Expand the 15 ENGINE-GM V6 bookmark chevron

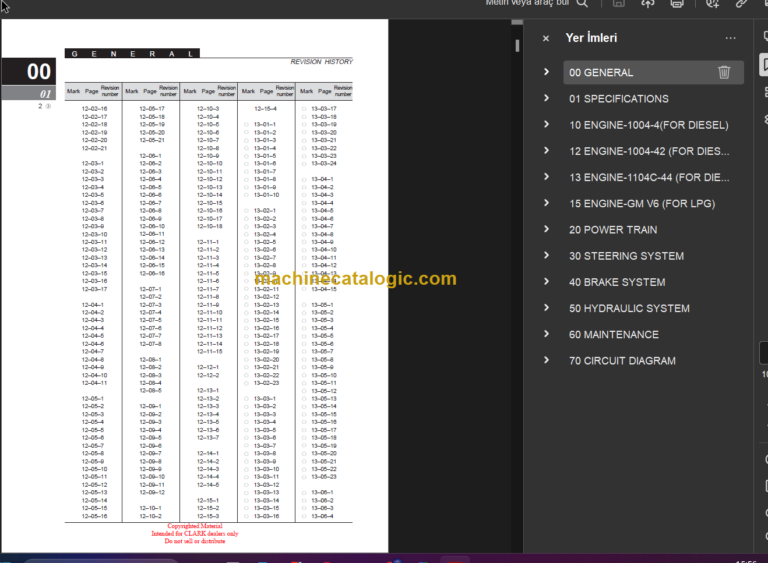(x=546, y=203)
